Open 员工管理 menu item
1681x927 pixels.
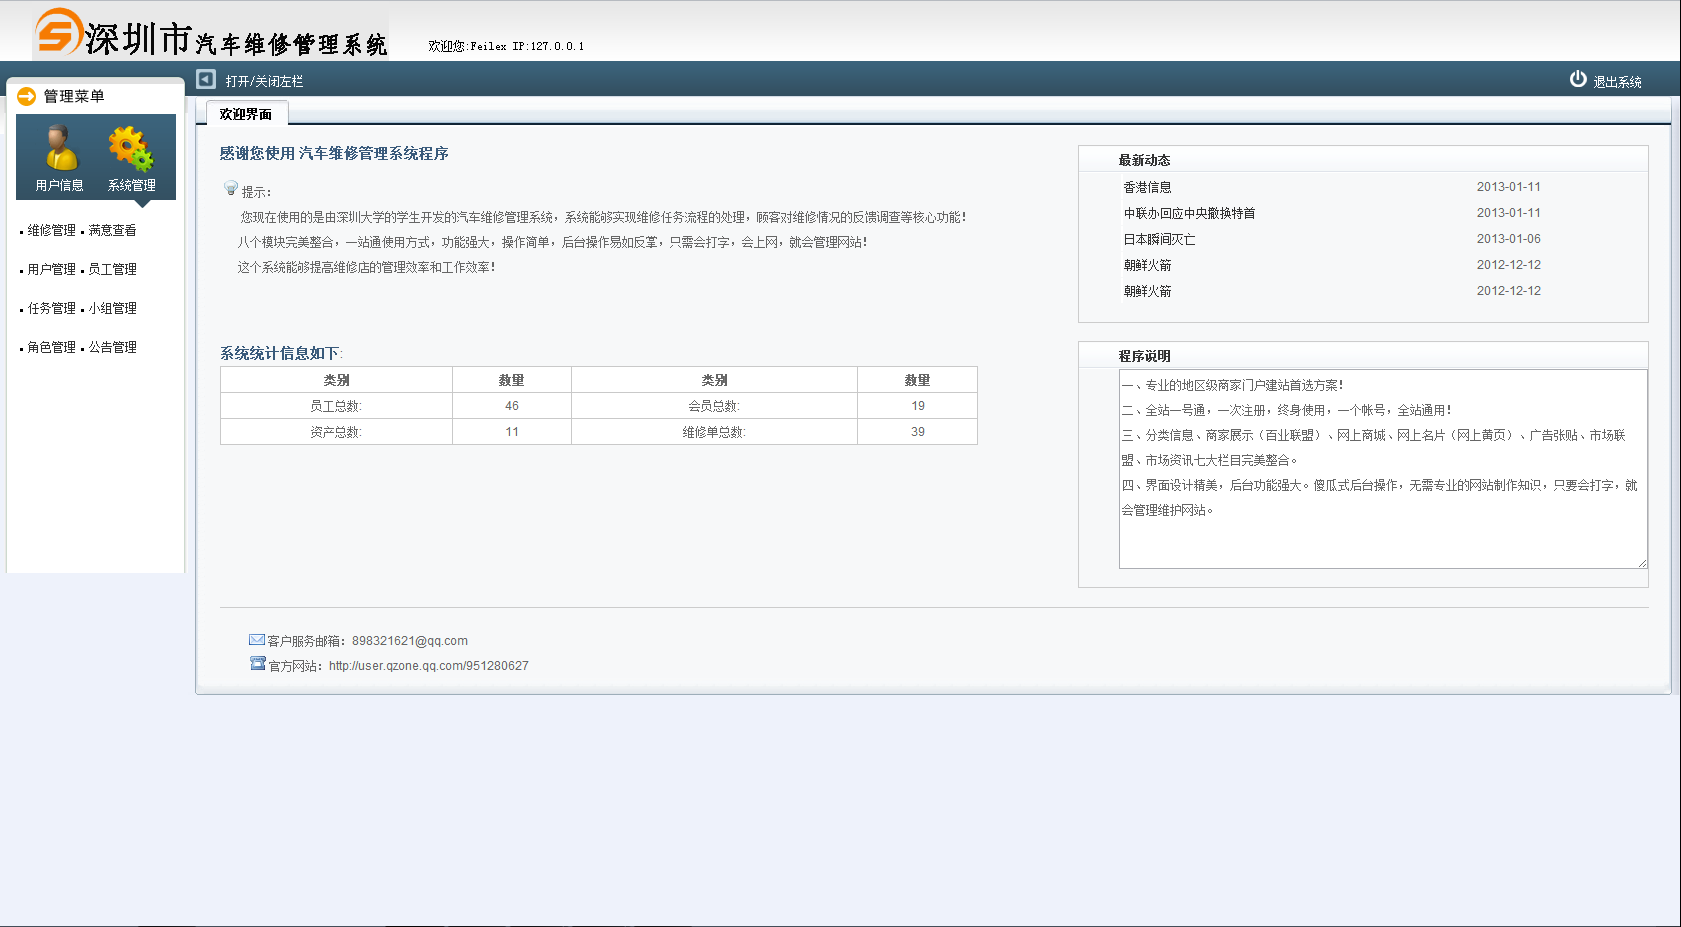[x=112, y=269]
